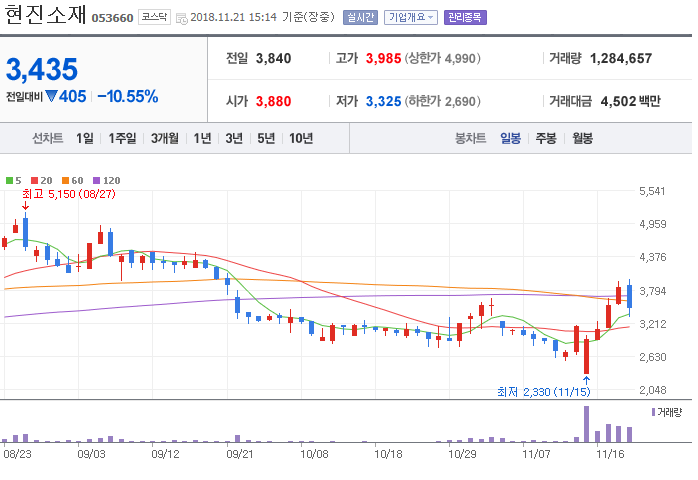
Task: Click the 실시간 button
Action: point(360,17)
